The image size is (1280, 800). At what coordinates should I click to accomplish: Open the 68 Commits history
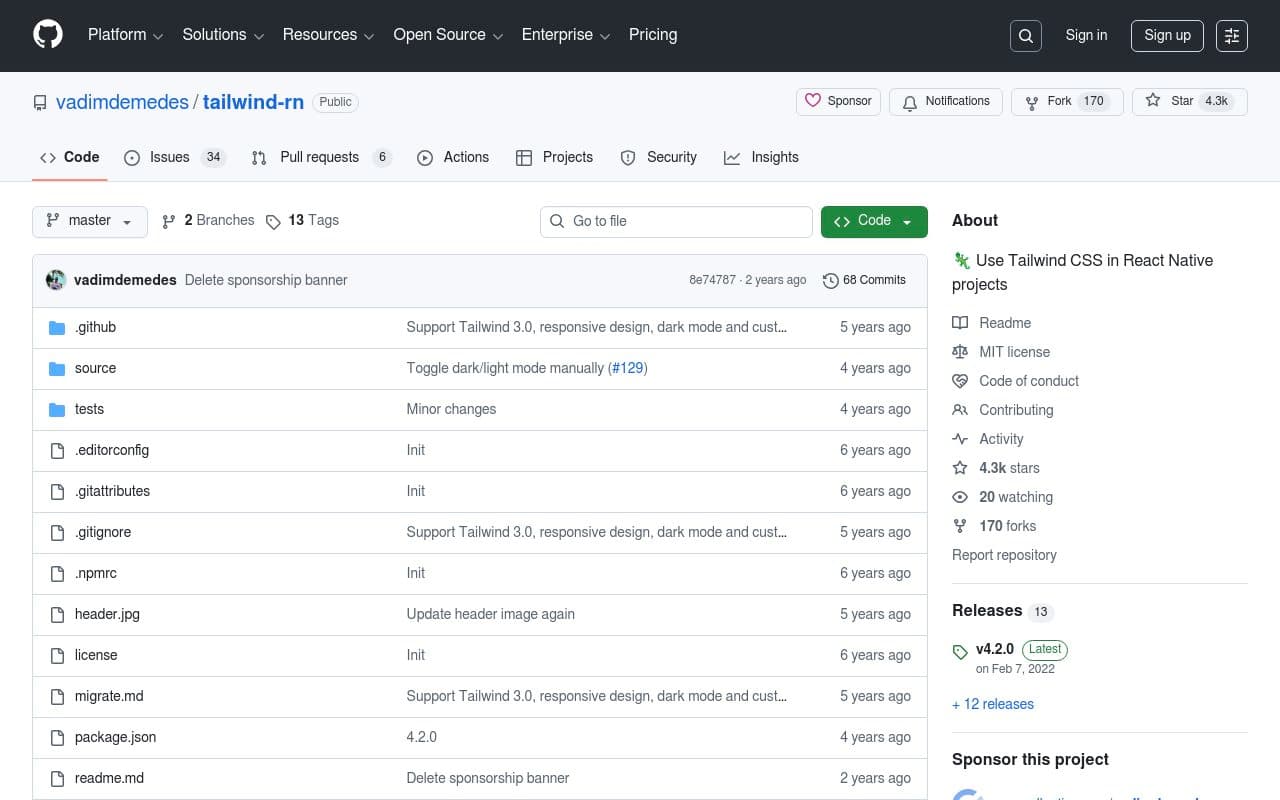pyautogui.click(x=864, y=280)
